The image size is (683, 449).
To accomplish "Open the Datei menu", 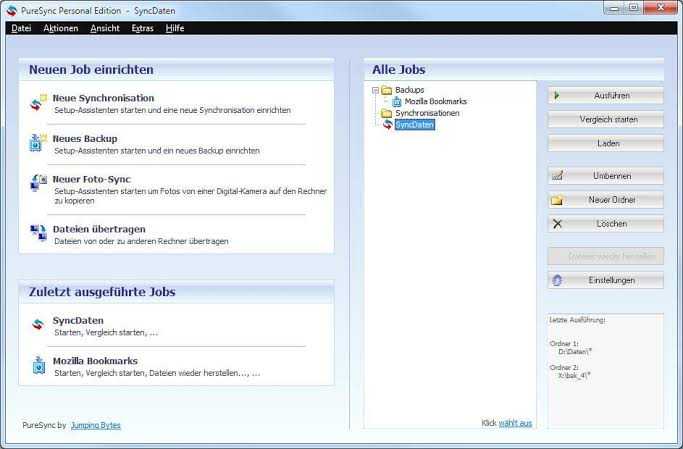I will pyautogui.click(x=21, y=28).
